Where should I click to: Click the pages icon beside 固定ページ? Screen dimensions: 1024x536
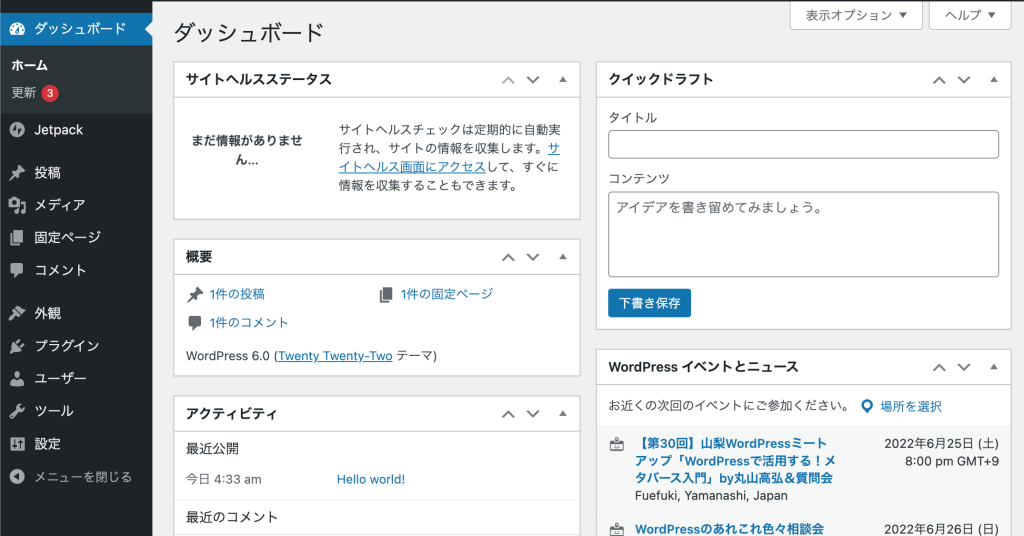18,238
